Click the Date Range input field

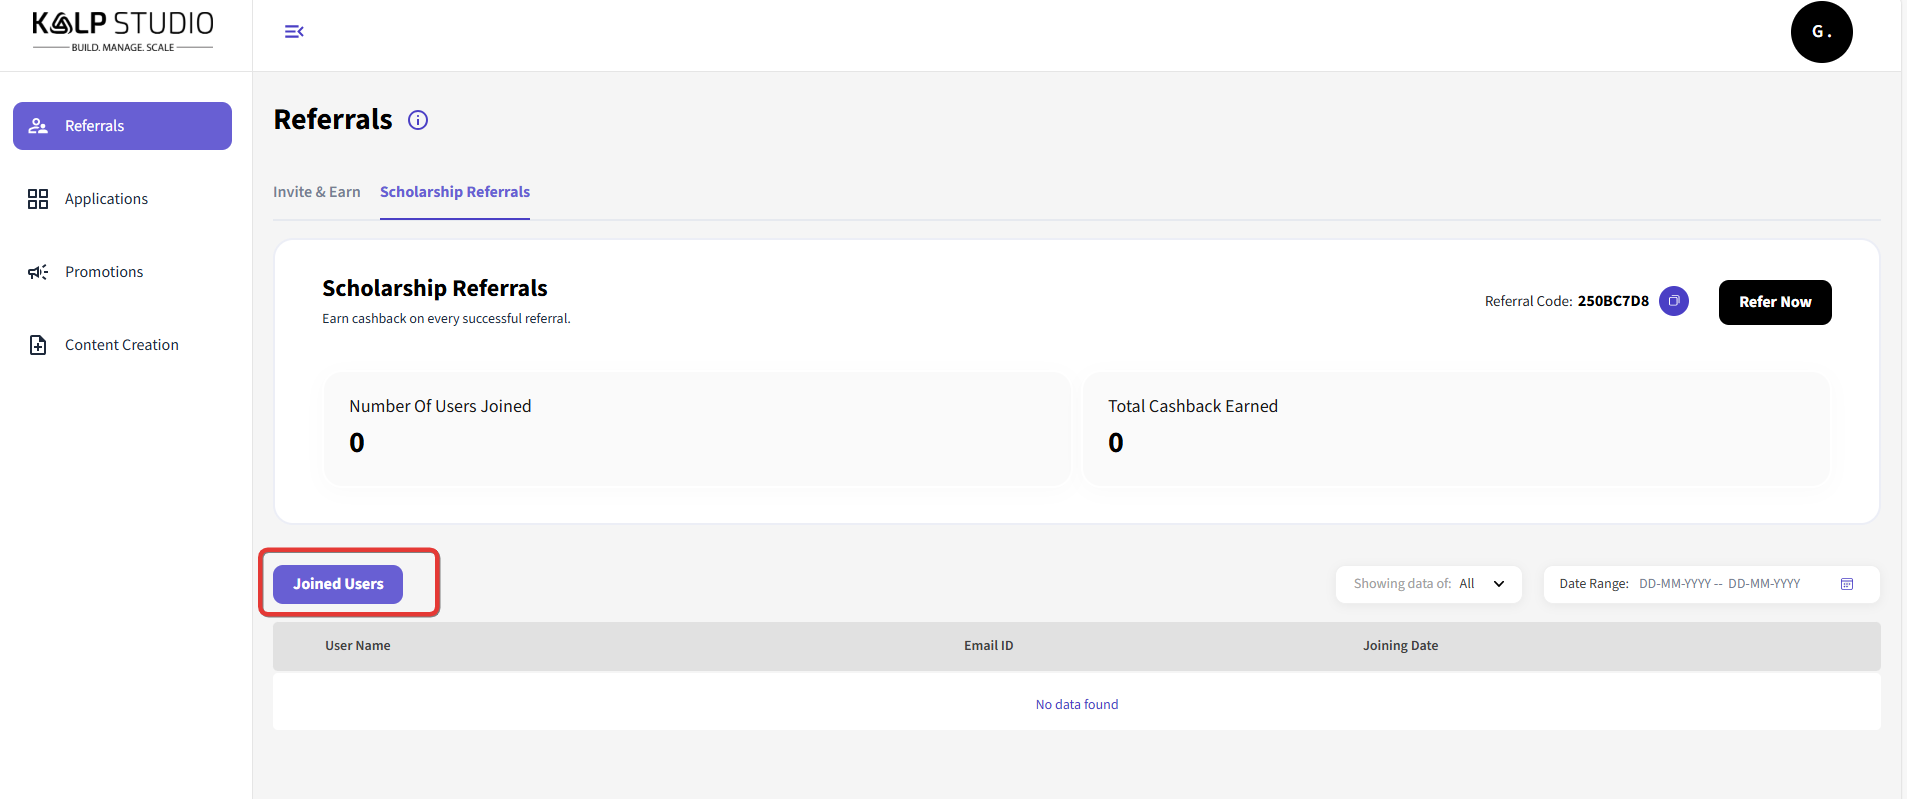click(1718, 584)
